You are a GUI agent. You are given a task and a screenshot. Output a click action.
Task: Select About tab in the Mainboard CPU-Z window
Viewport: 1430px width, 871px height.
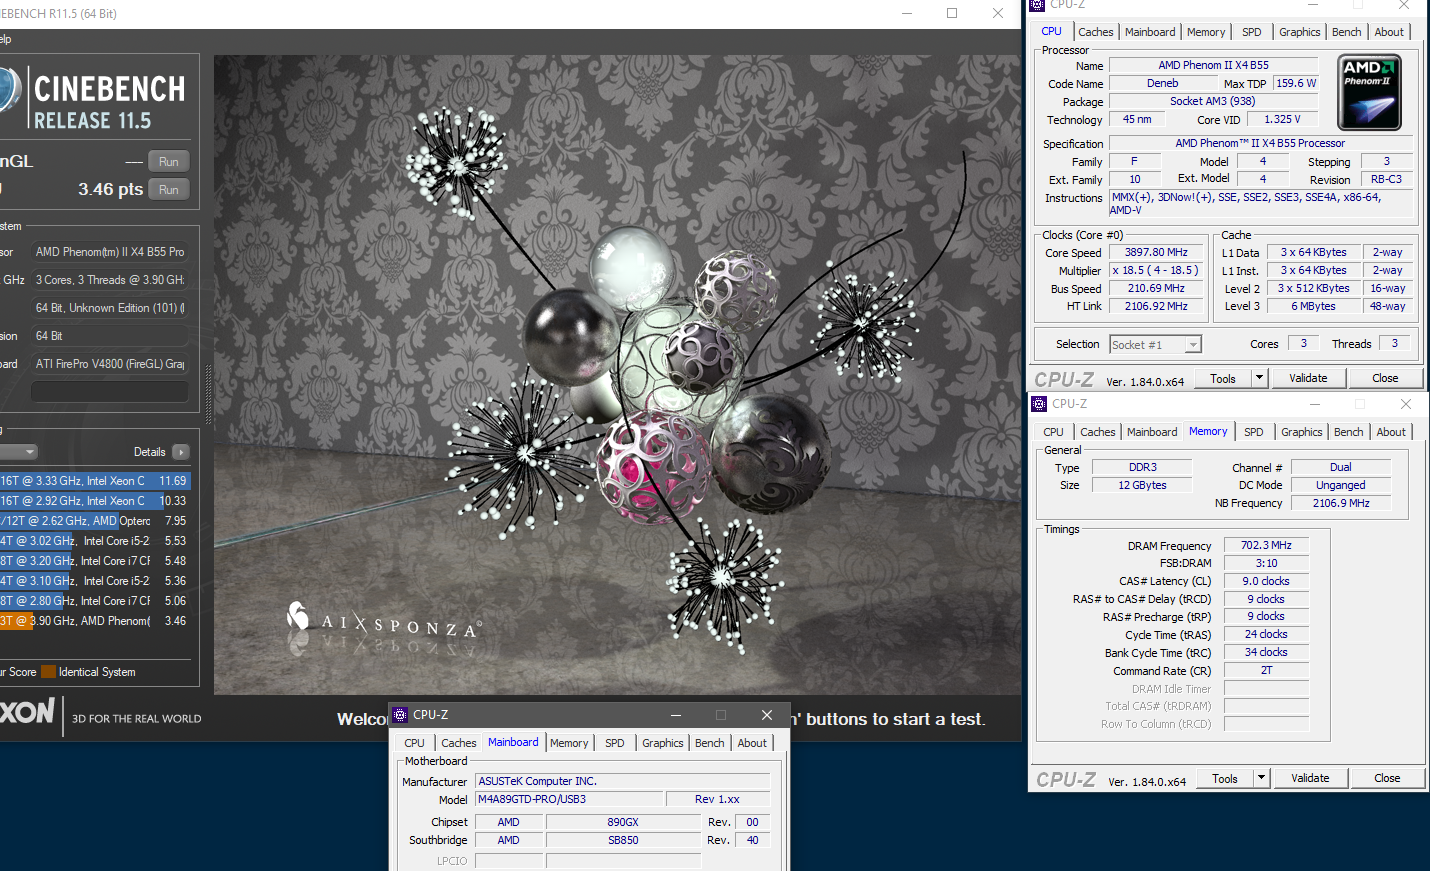(752, 743)
